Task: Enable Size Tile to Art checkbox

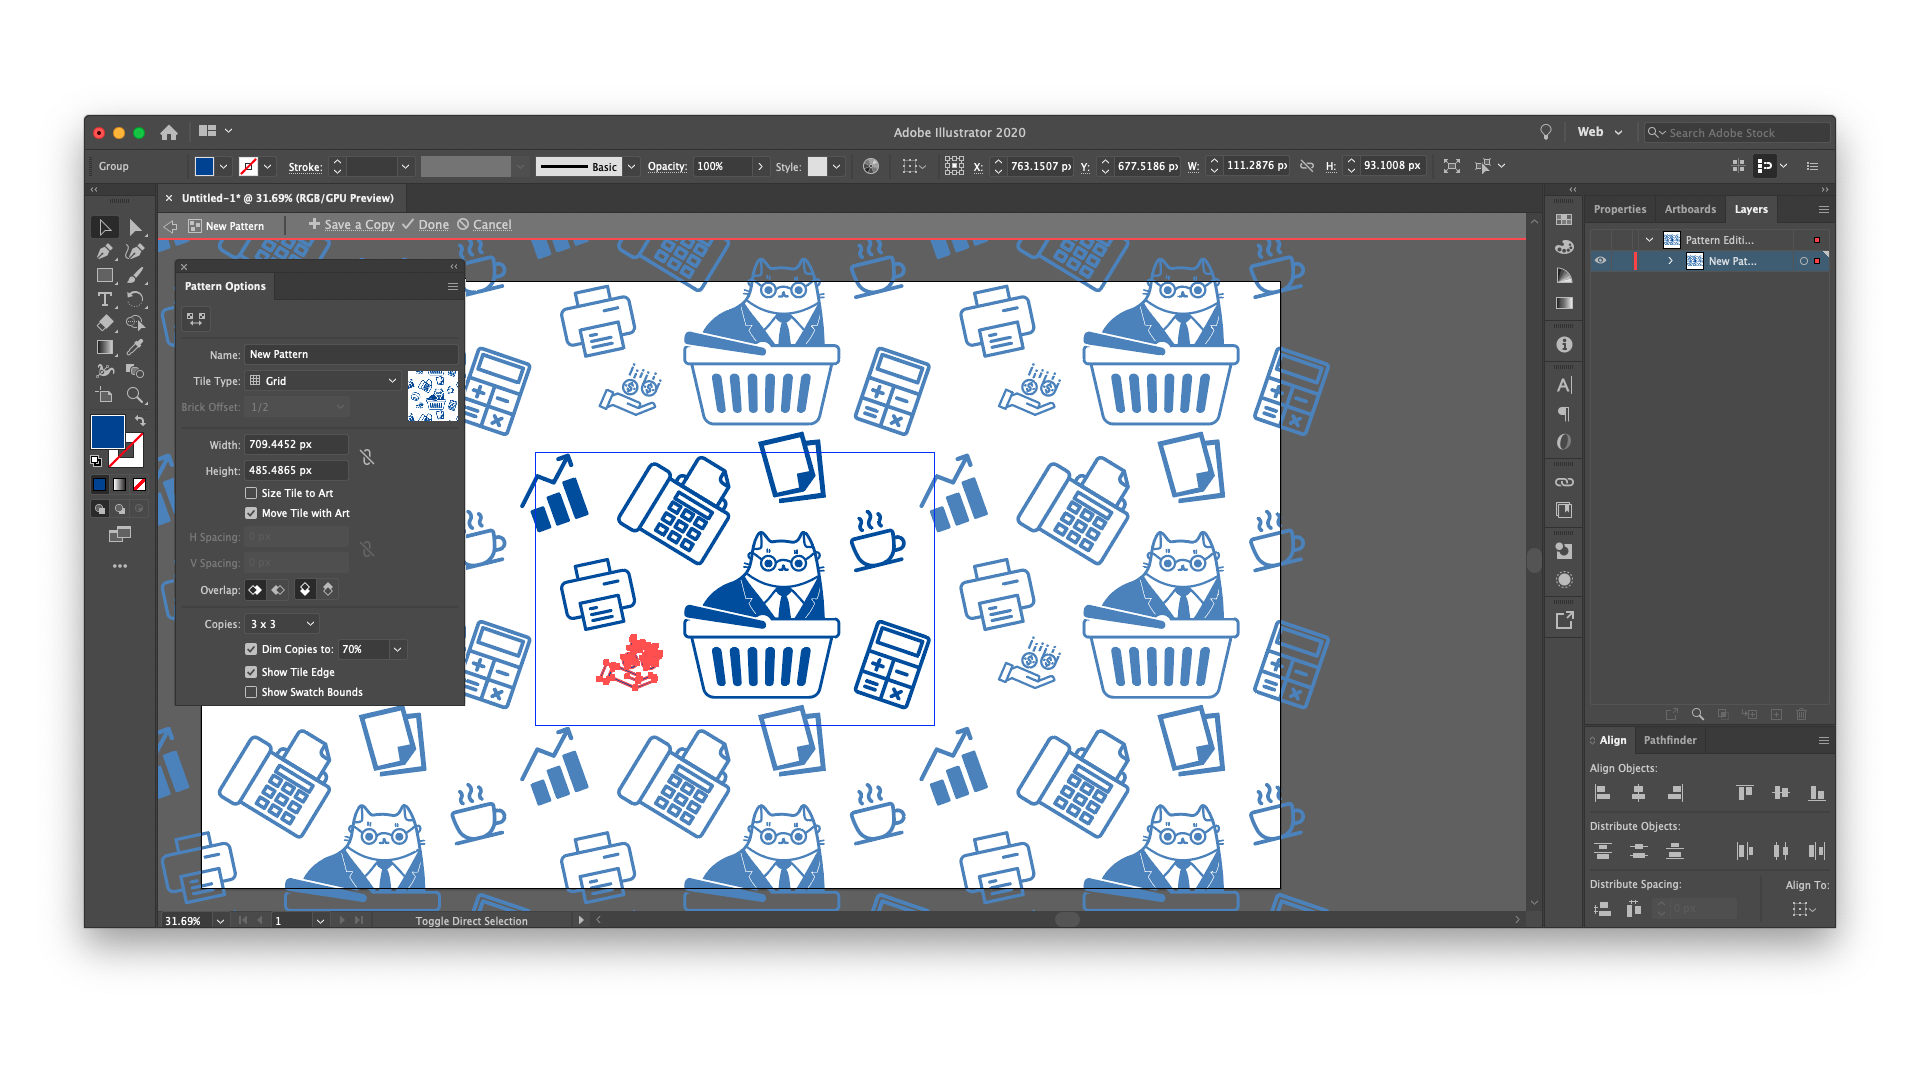Action: (x=251, y=493)
